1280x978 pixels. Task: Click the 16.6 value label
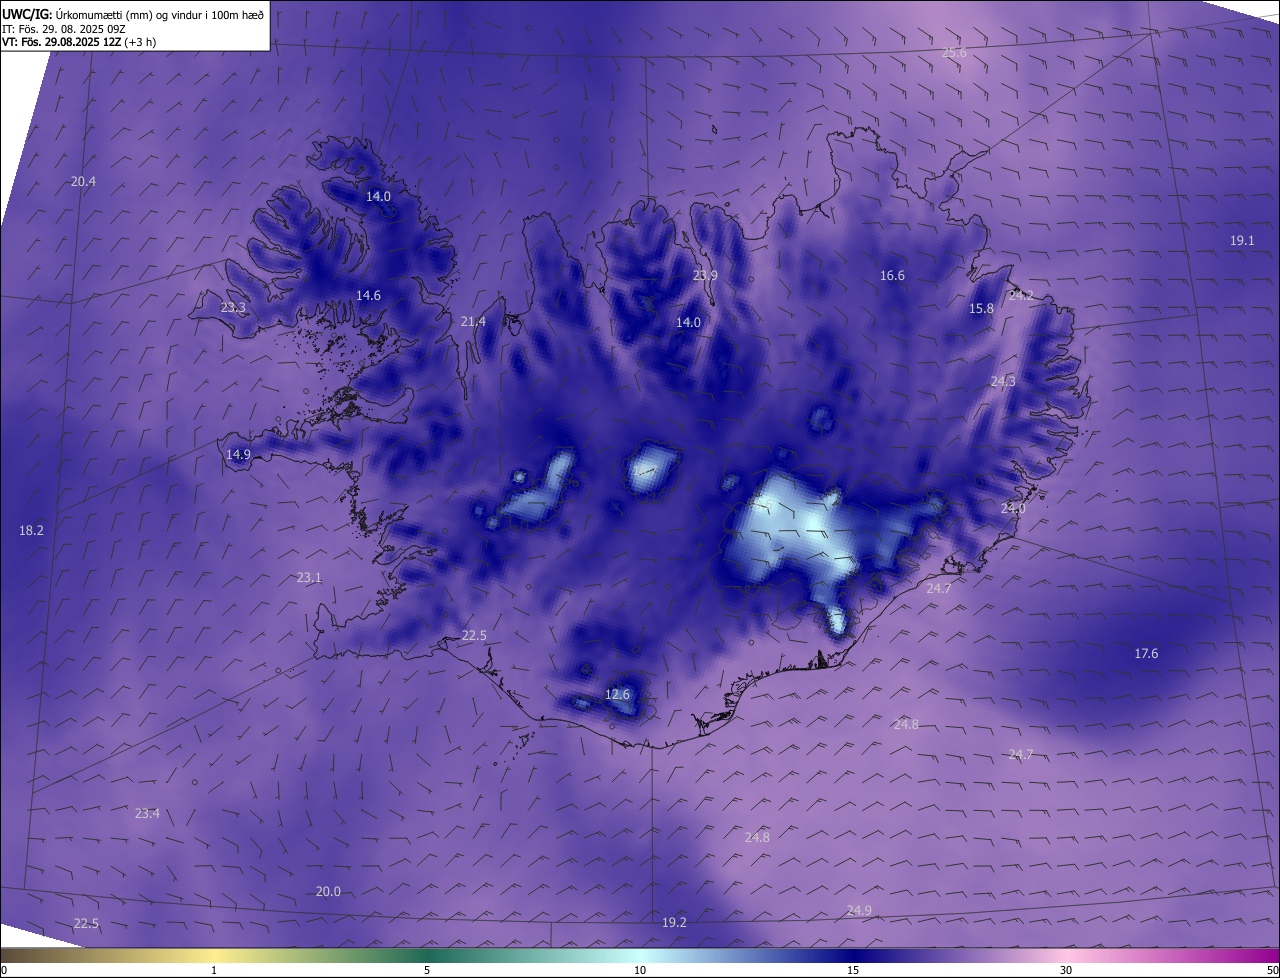[x=892, y=275]
